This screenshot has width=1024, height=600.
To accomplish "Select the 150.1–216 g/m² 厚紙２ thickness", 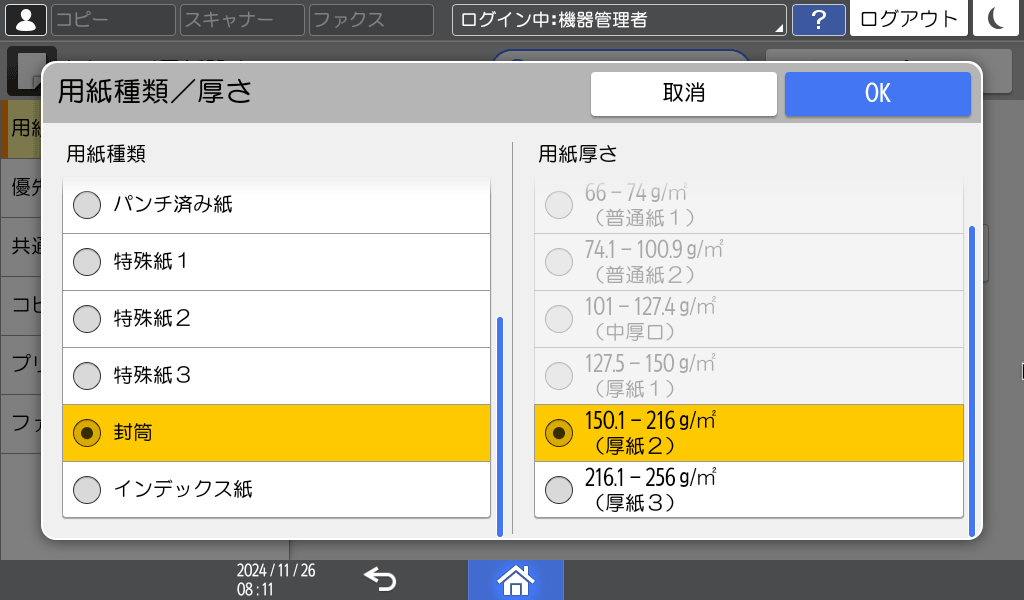I will tap(748, 433).
